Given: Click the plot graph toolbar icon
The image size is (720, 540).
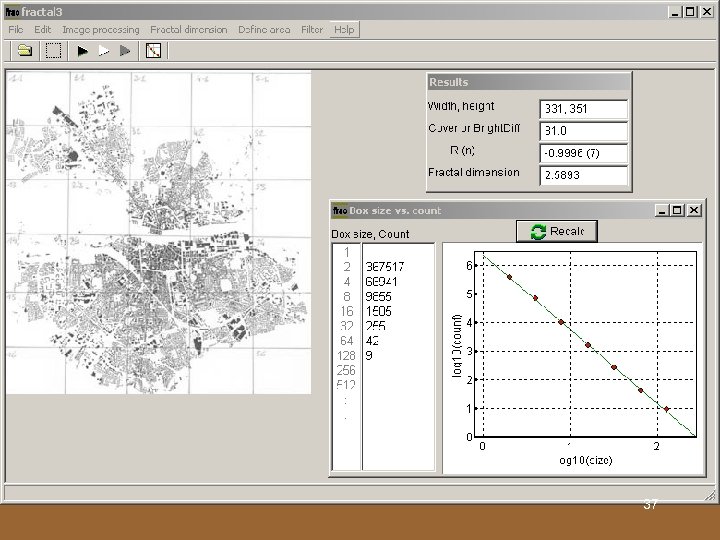Looking at the screenshot, I should (155, 49).
